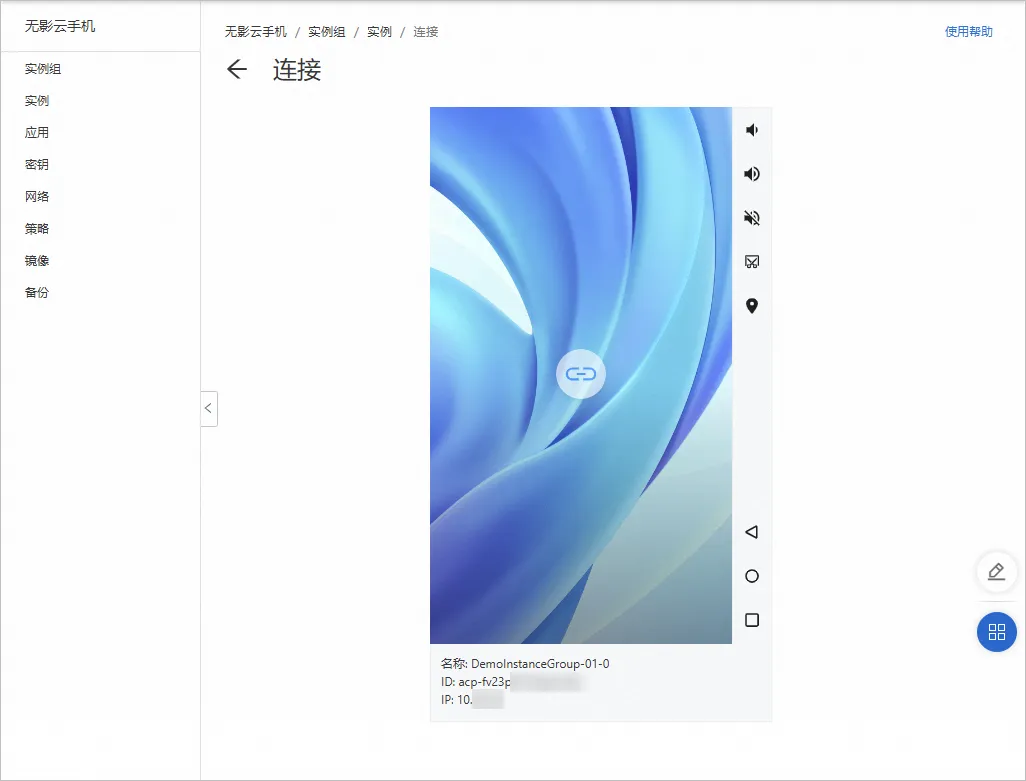Click the connection link icon on the wallpaper

580,373
